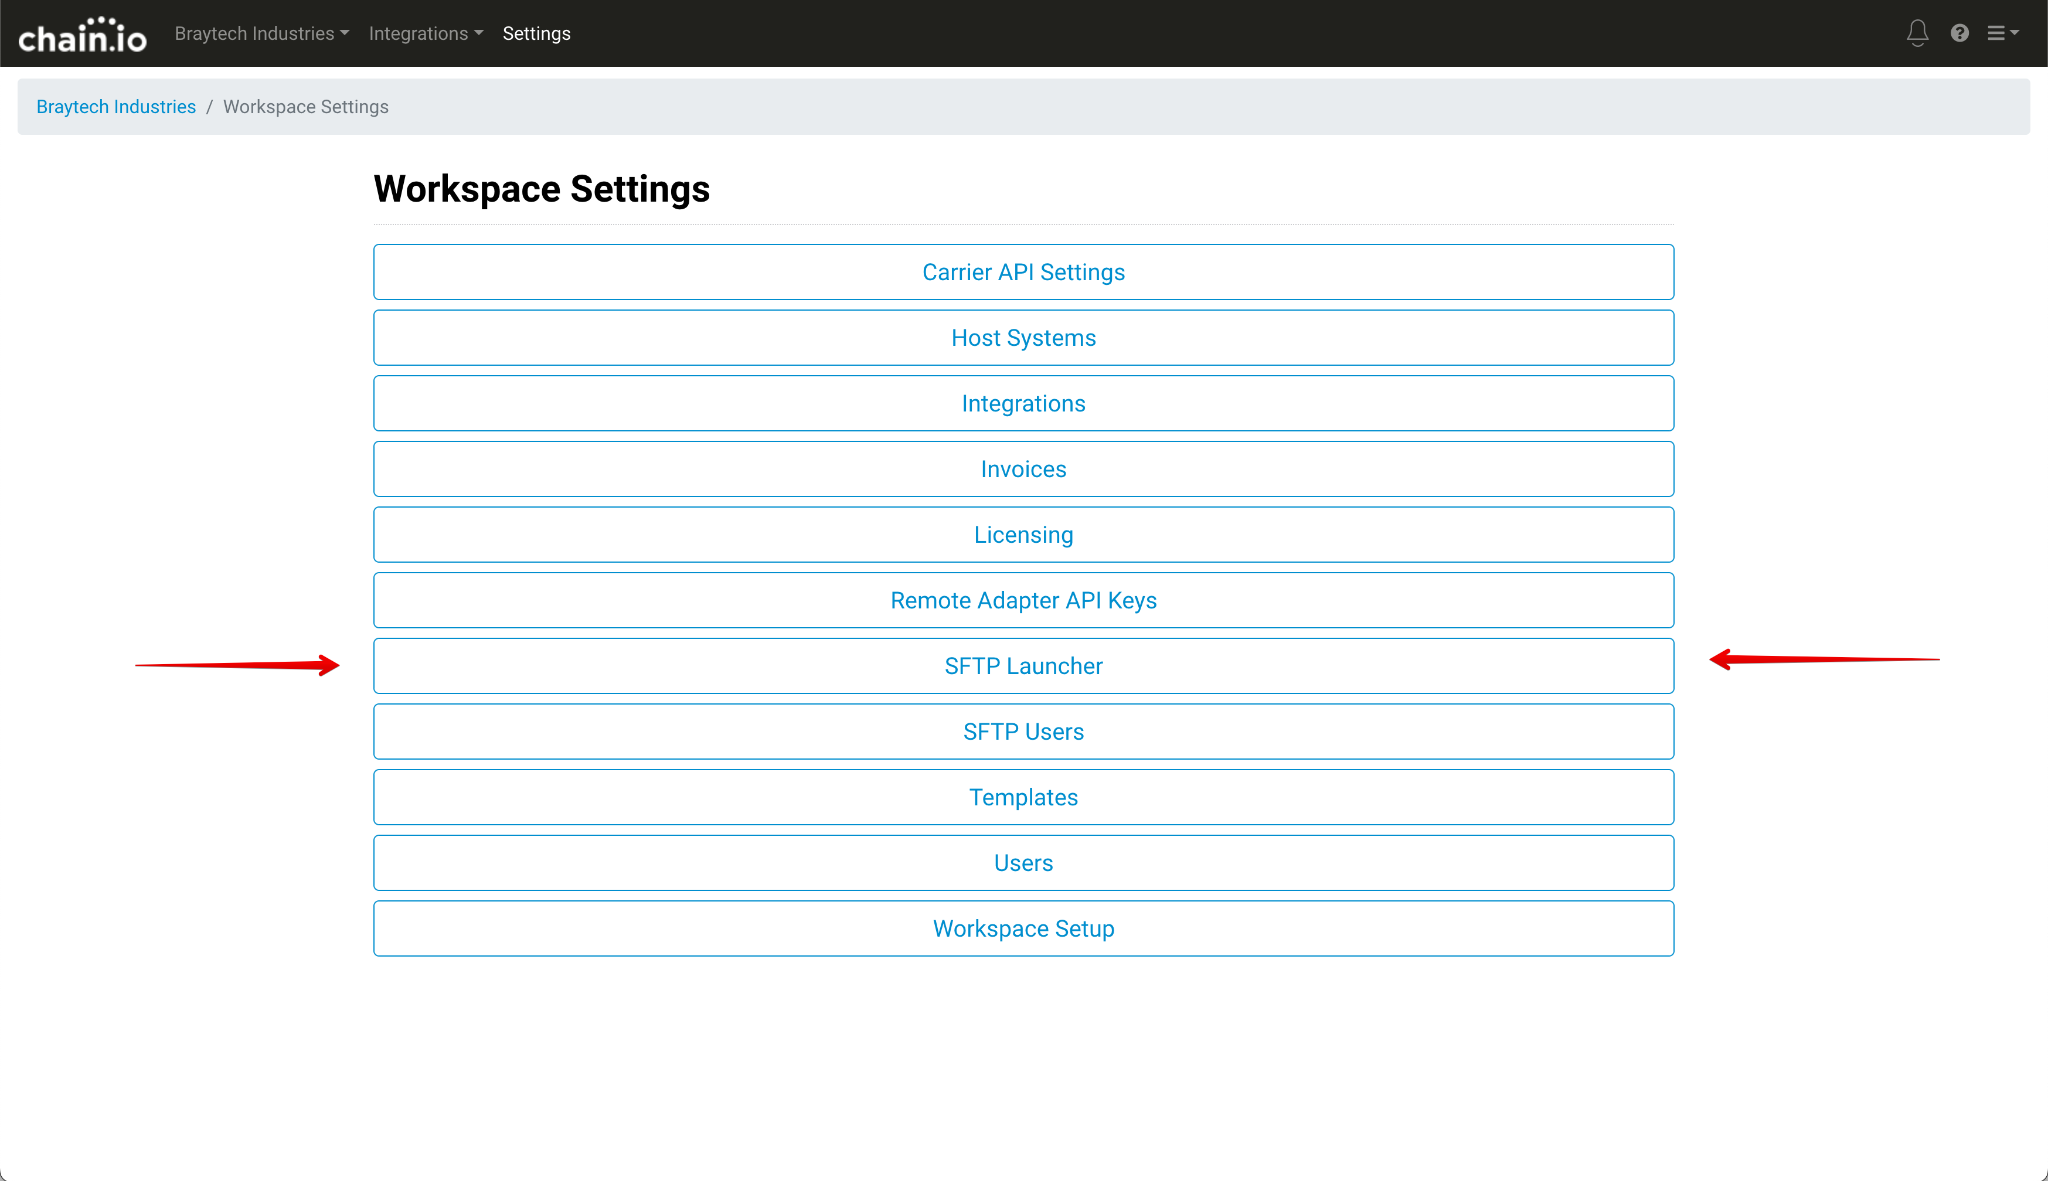Expand the Braytech Industries navbar dropdown

coord(262,33)
